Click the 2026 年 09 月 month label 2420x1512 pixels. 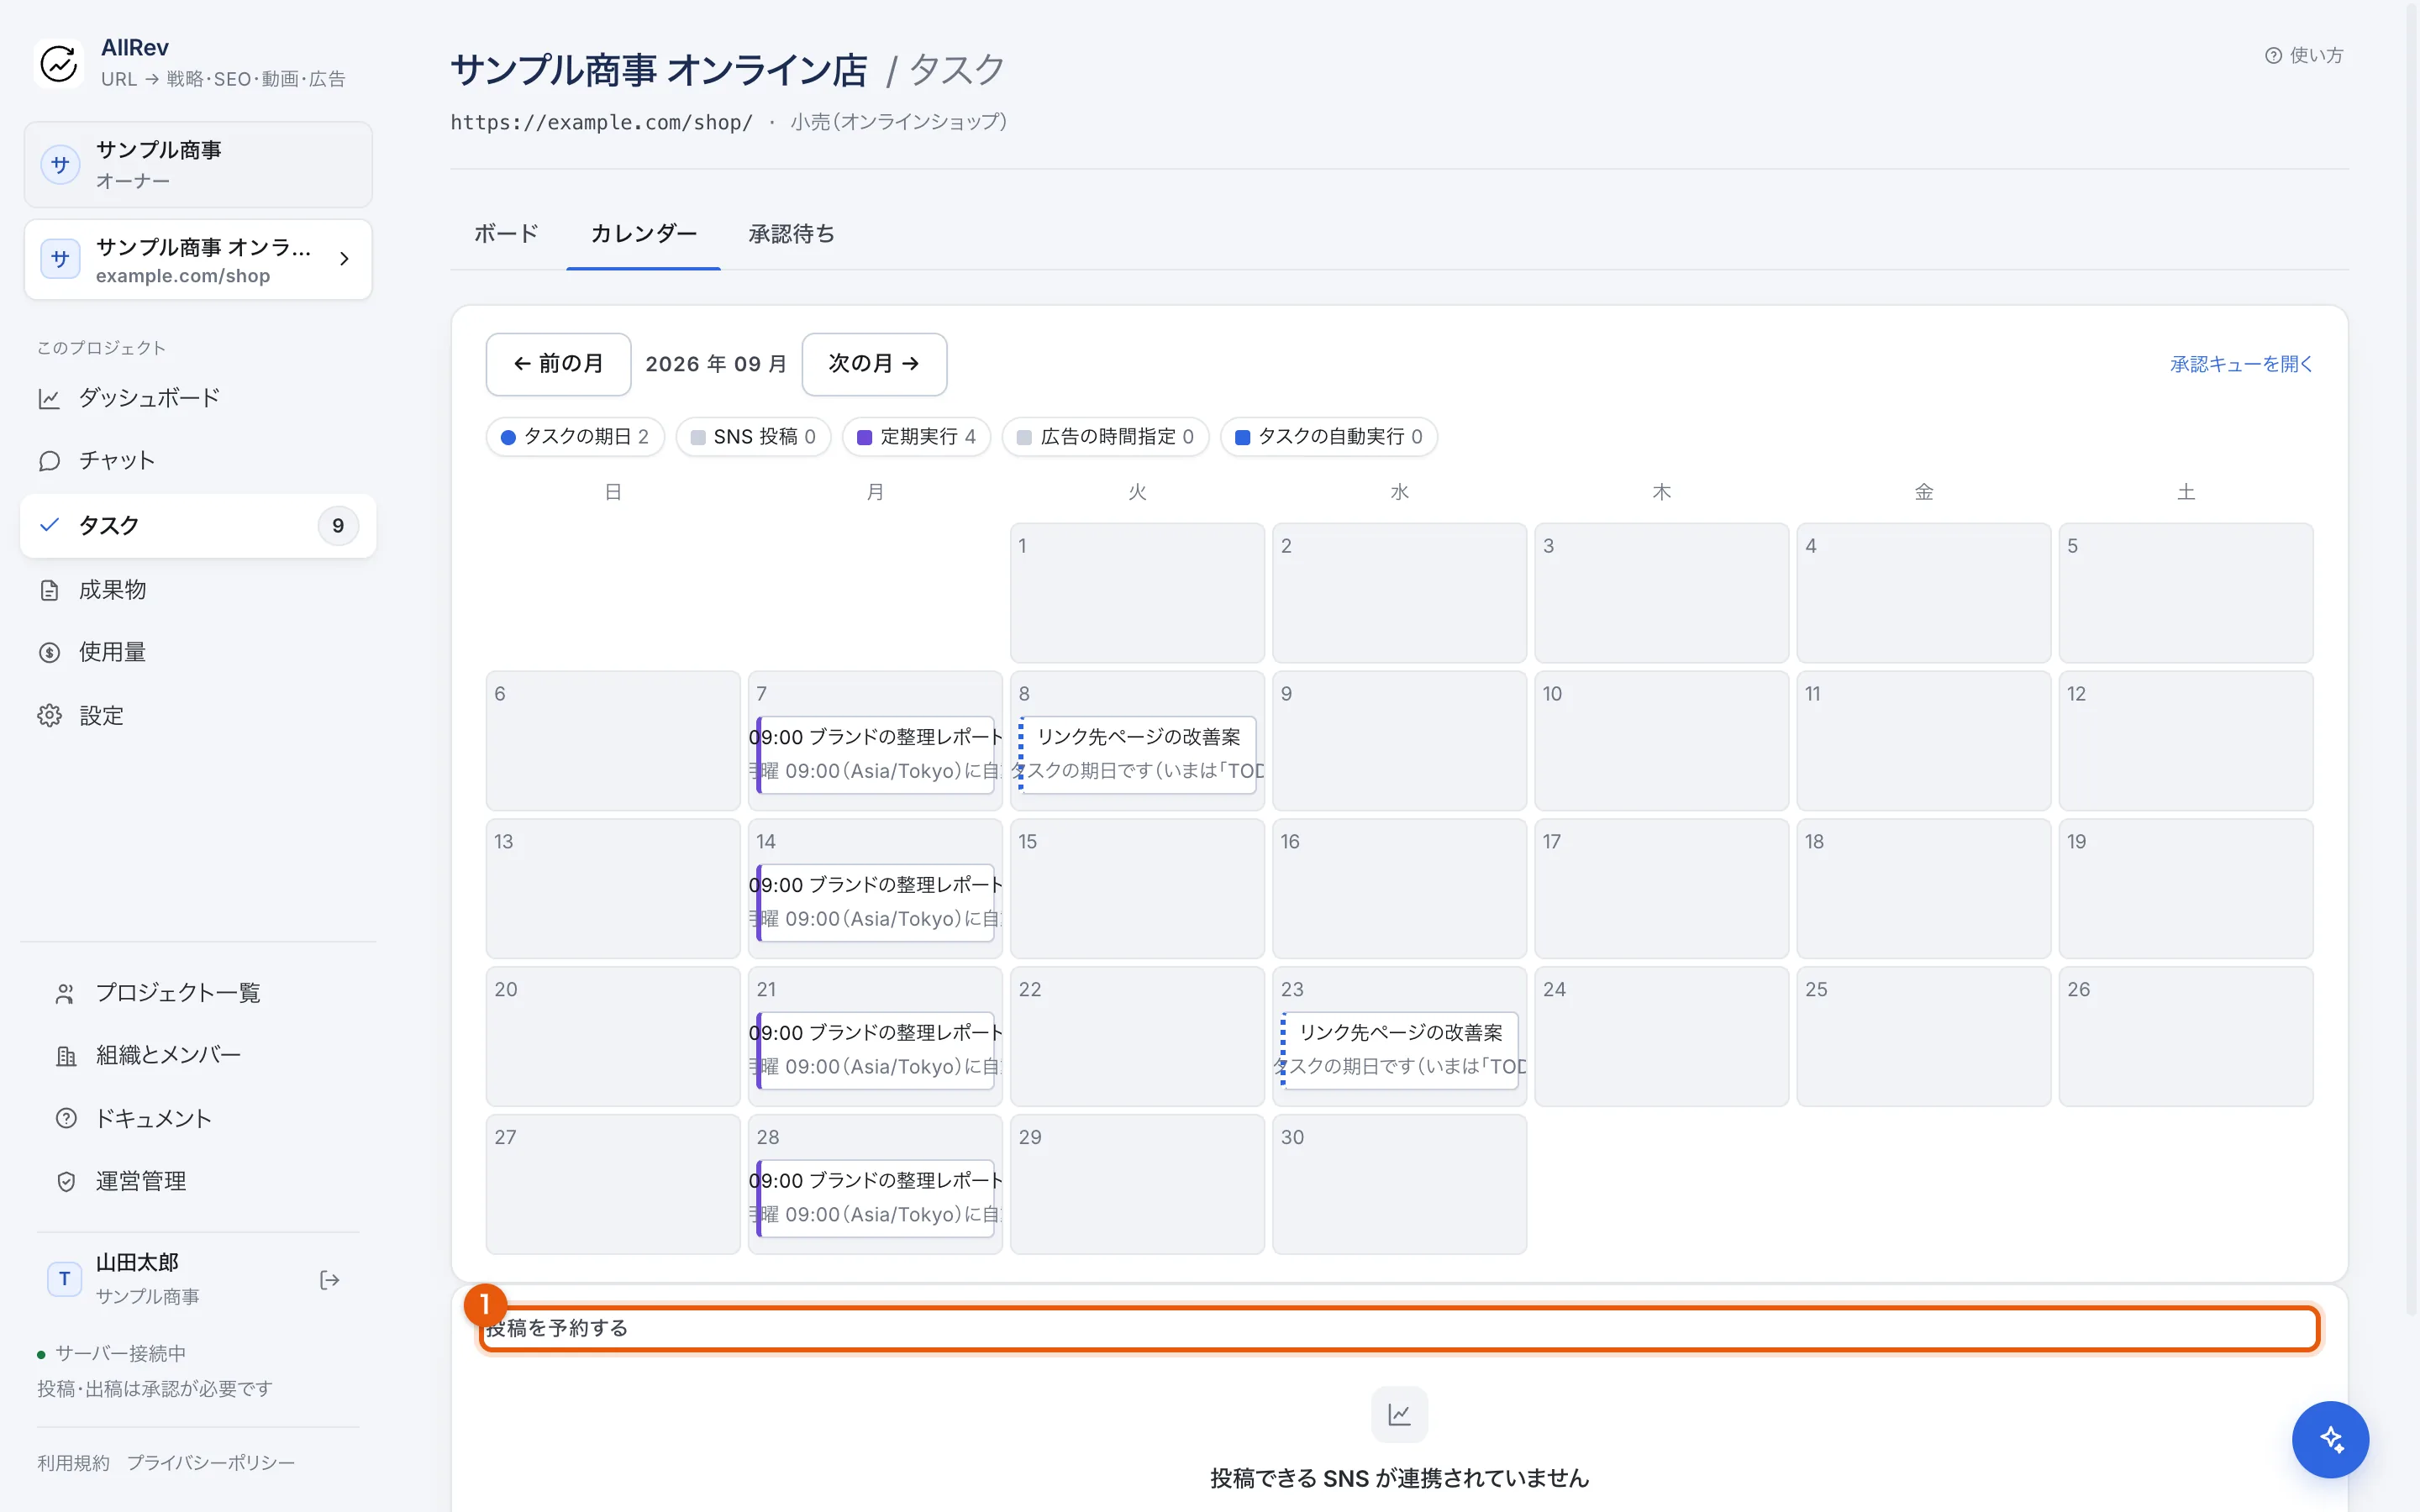point(716,364)
